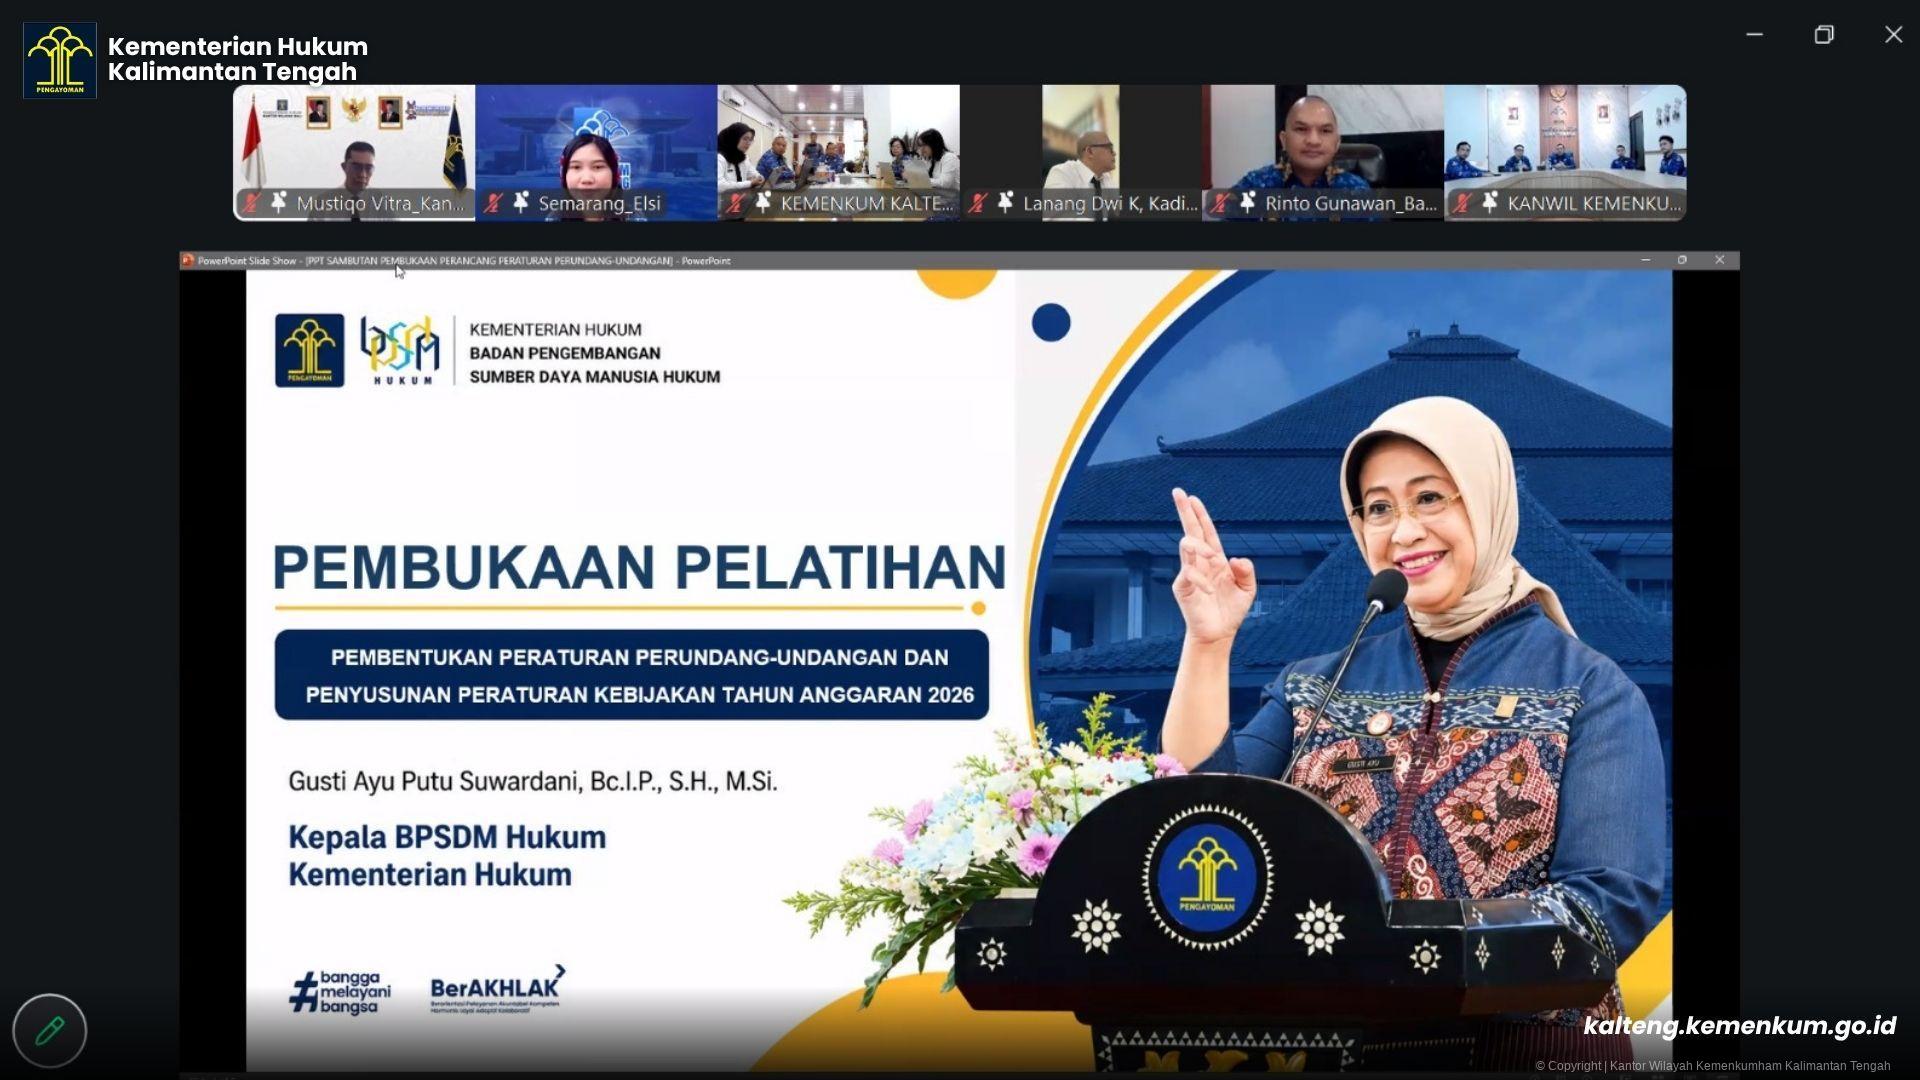Image resolution: width=1920 pixels, height=1080 pixels.
Task: Select Rinto Gunawan's video thumbnail
Action: pos(1322,152)
